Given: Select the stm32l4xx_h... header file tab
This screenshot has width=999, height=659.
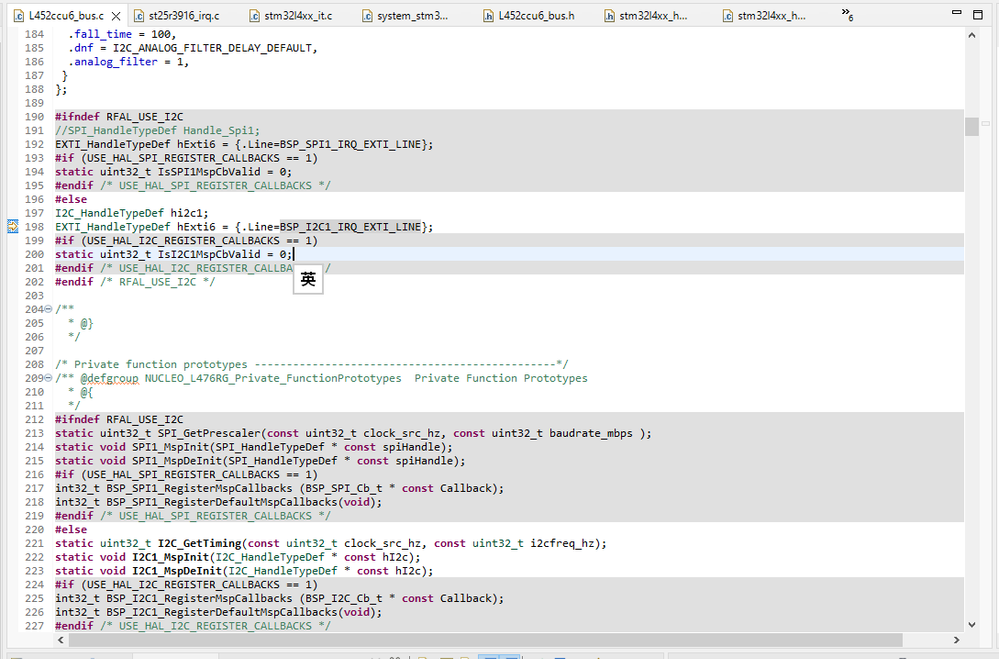Looking at the screenshot, I should point(646,16).
